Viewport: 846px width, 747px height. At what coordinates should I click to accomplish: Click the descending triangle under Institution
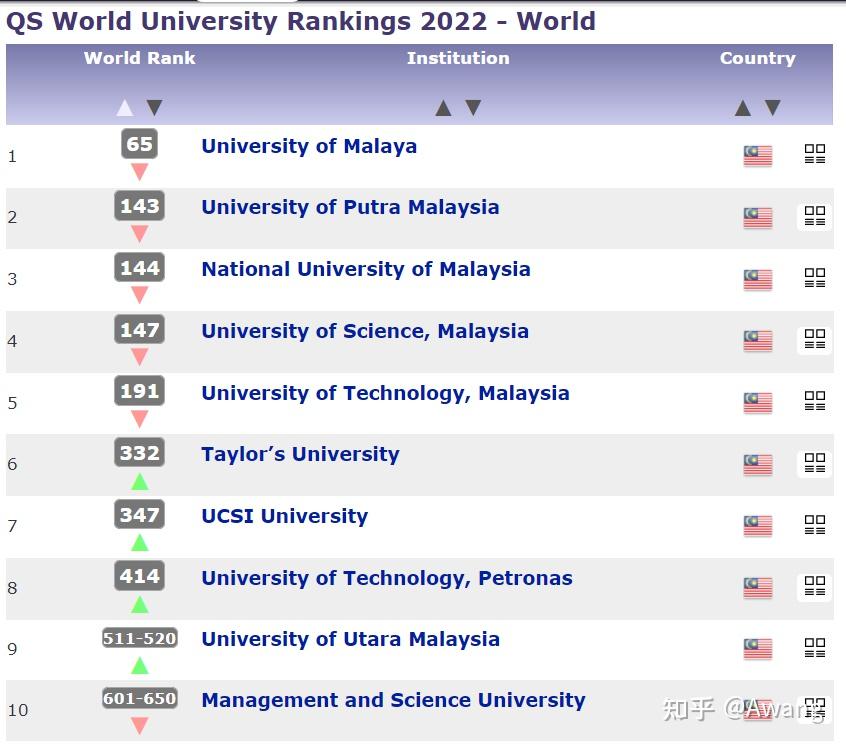(x=471, y=107)
